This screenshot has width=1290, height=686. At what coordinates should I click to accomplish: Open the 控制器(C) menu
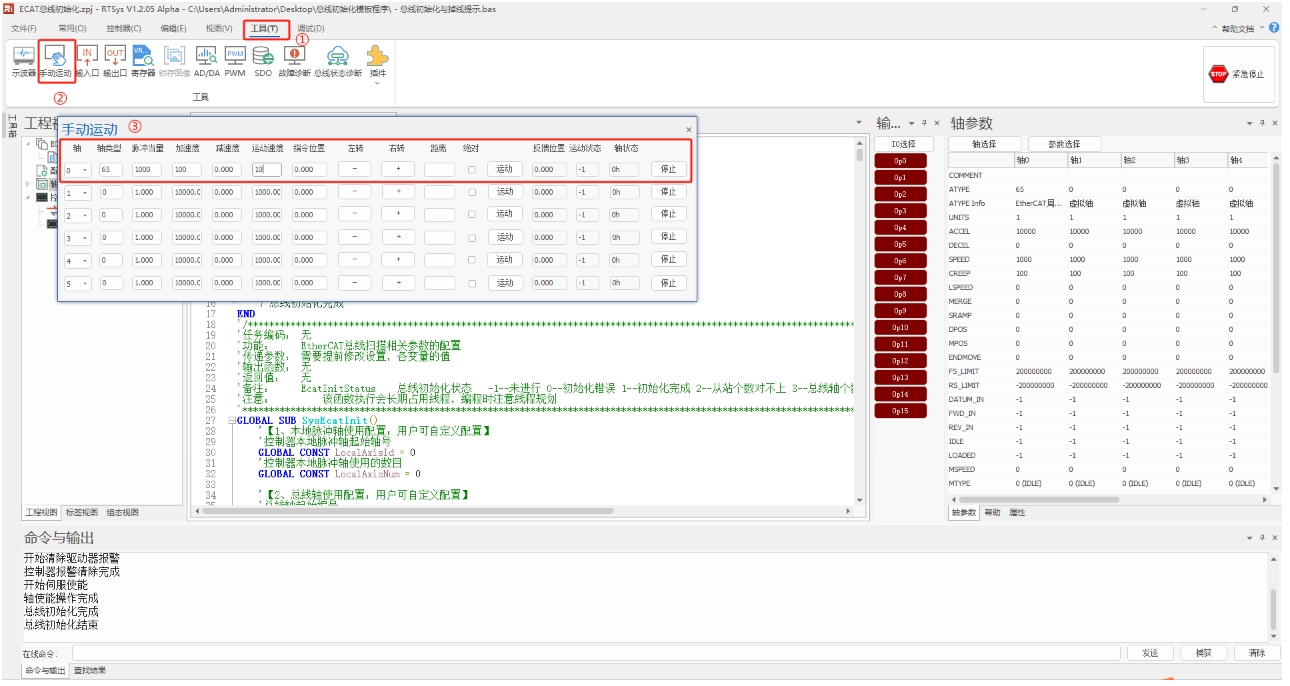pos(124,28)
